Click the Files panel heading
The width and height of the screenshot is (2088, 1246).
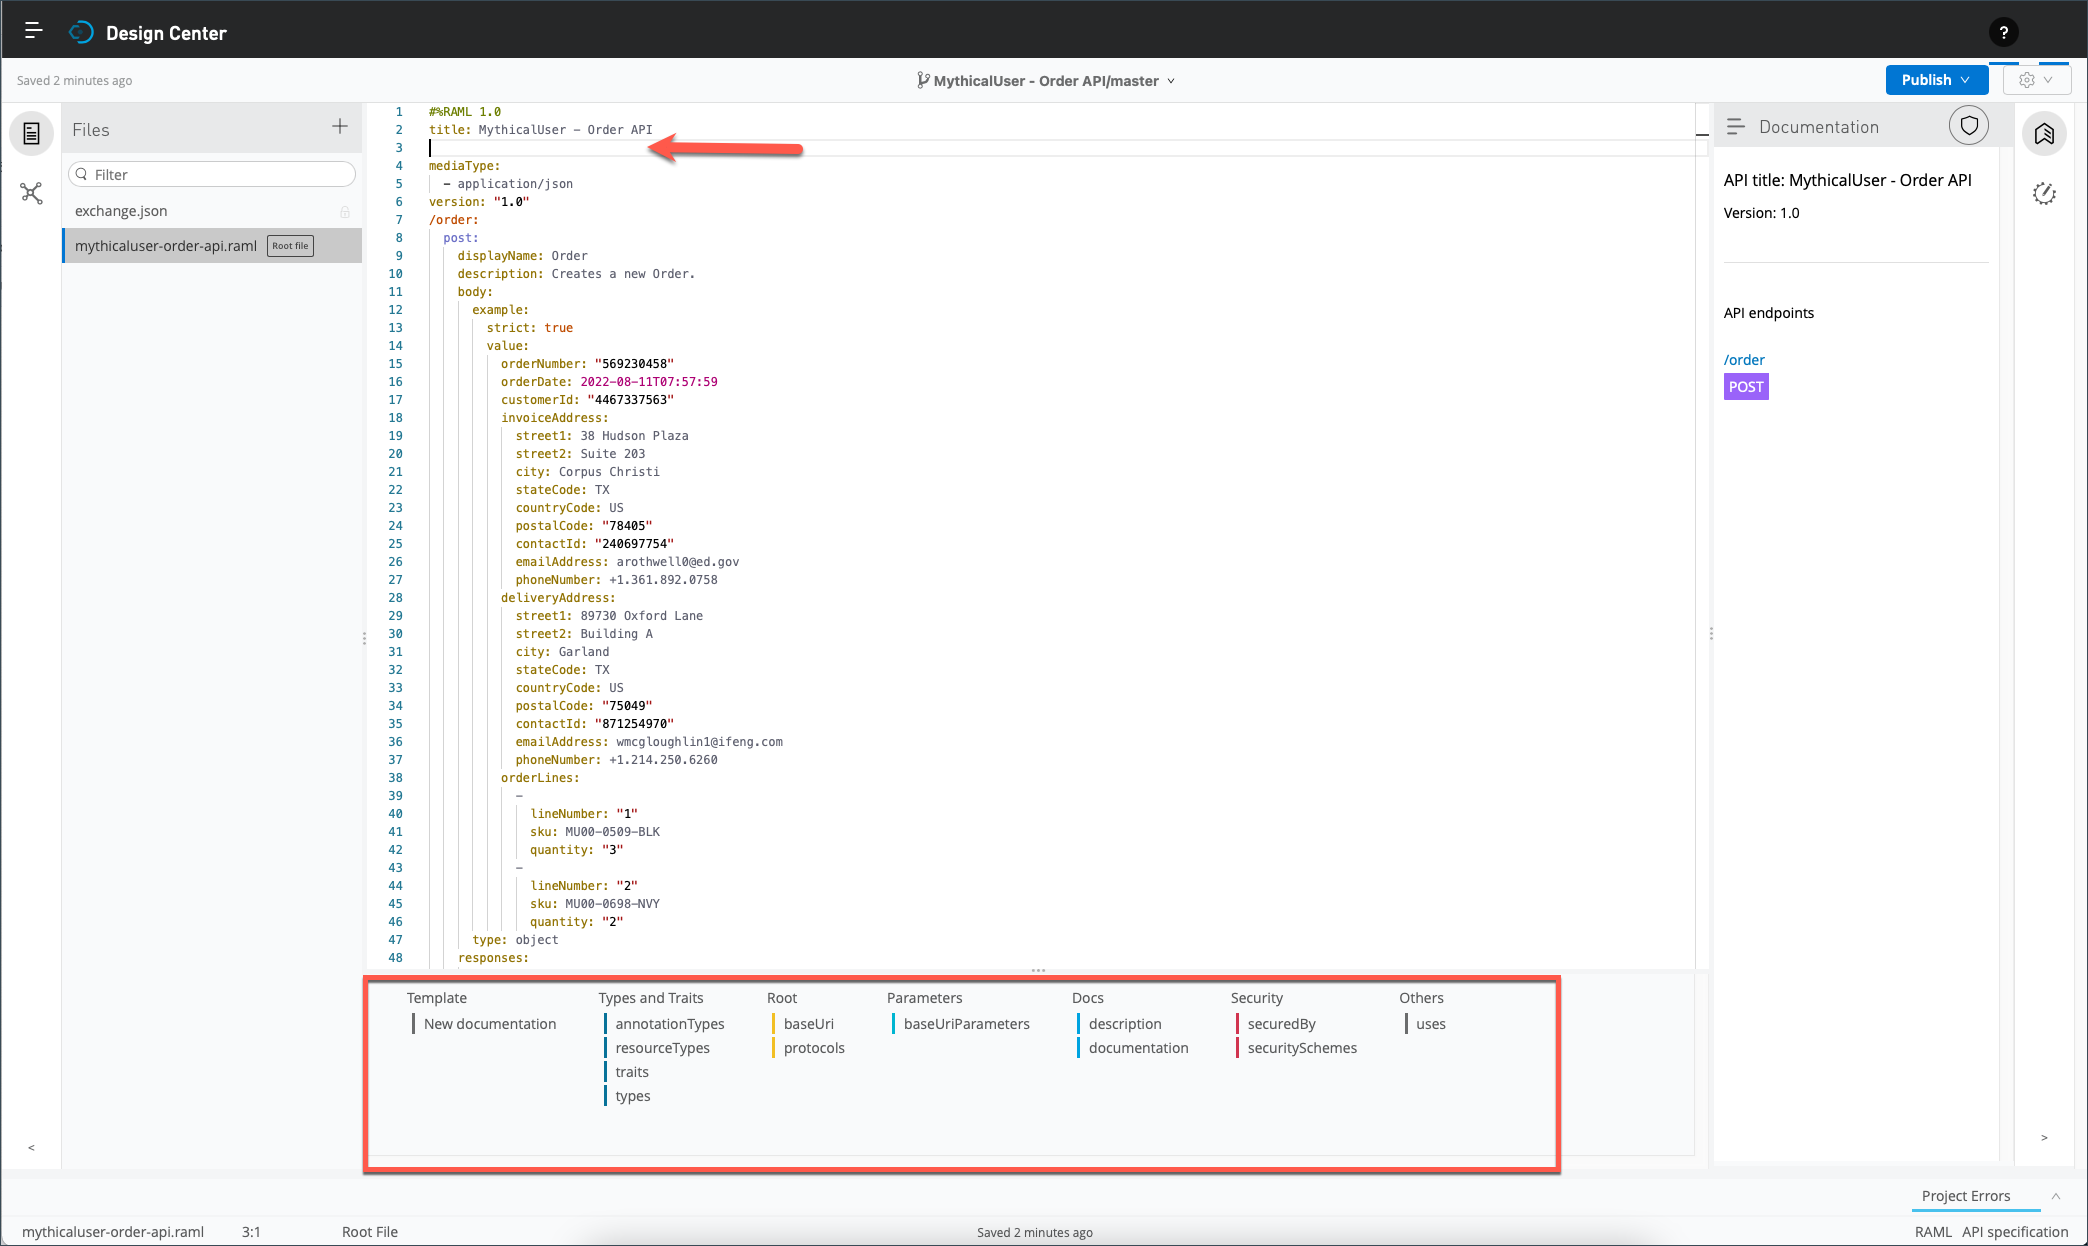[x=91, y=130]
